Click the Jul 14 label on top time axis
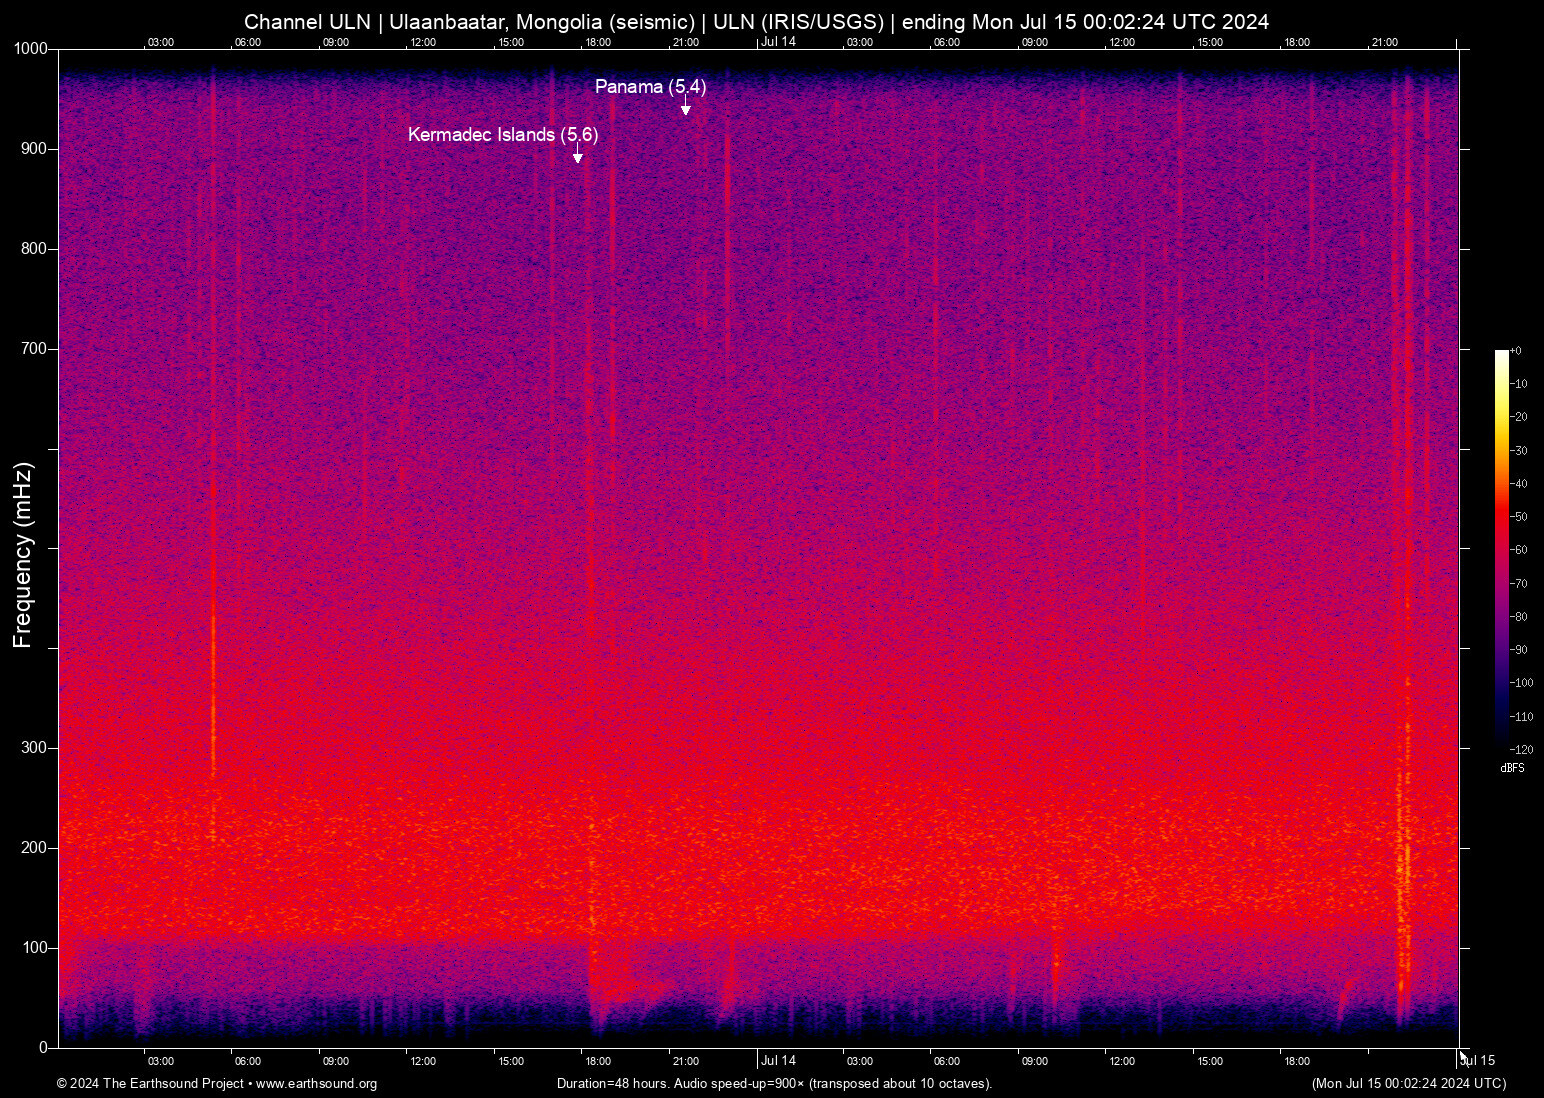 [778, 42]
